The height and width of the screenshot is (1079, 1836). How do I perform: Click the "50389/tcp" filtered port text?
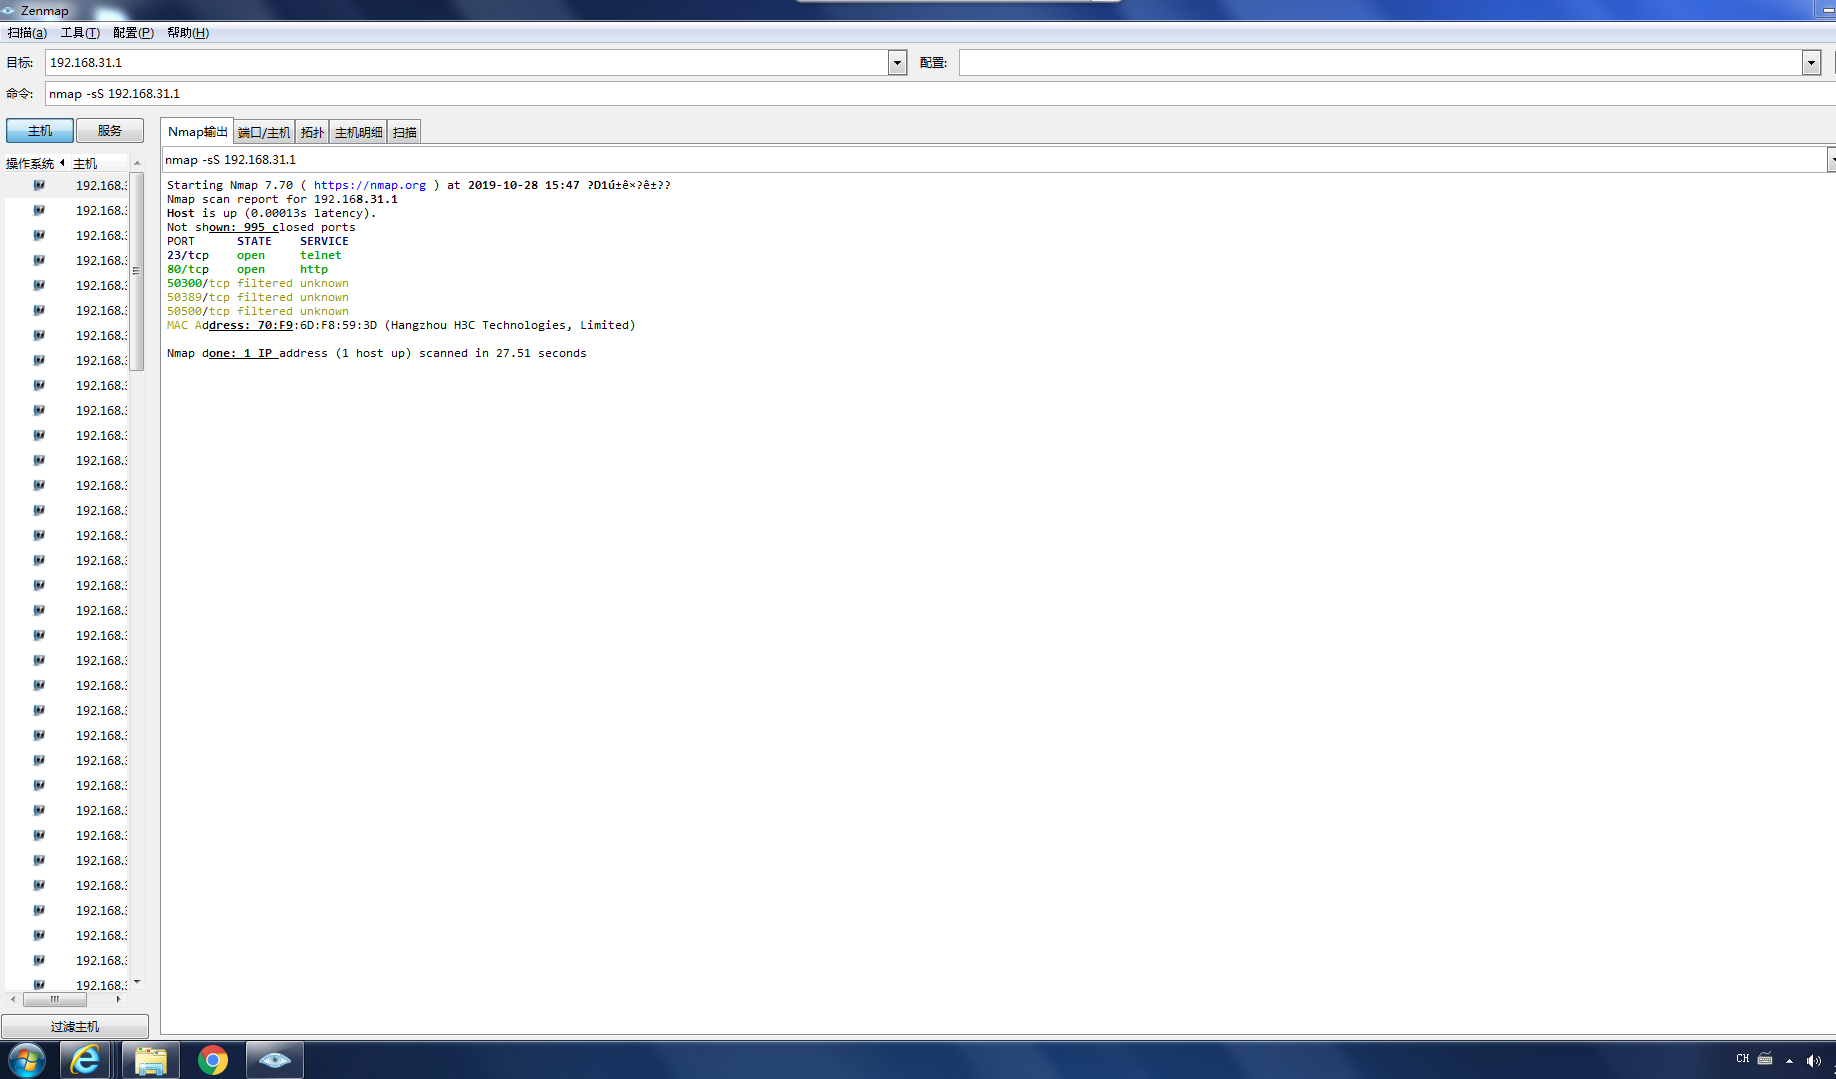pyautogui.click(x=198, y=297)
